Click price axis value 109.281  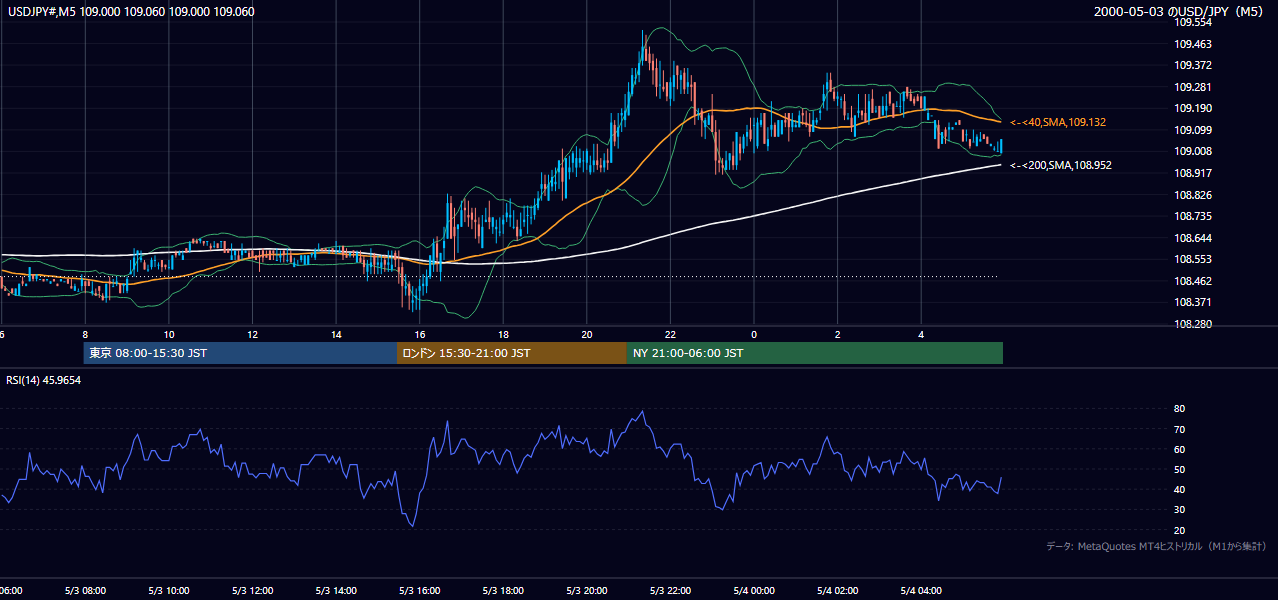coord(1193,87)
